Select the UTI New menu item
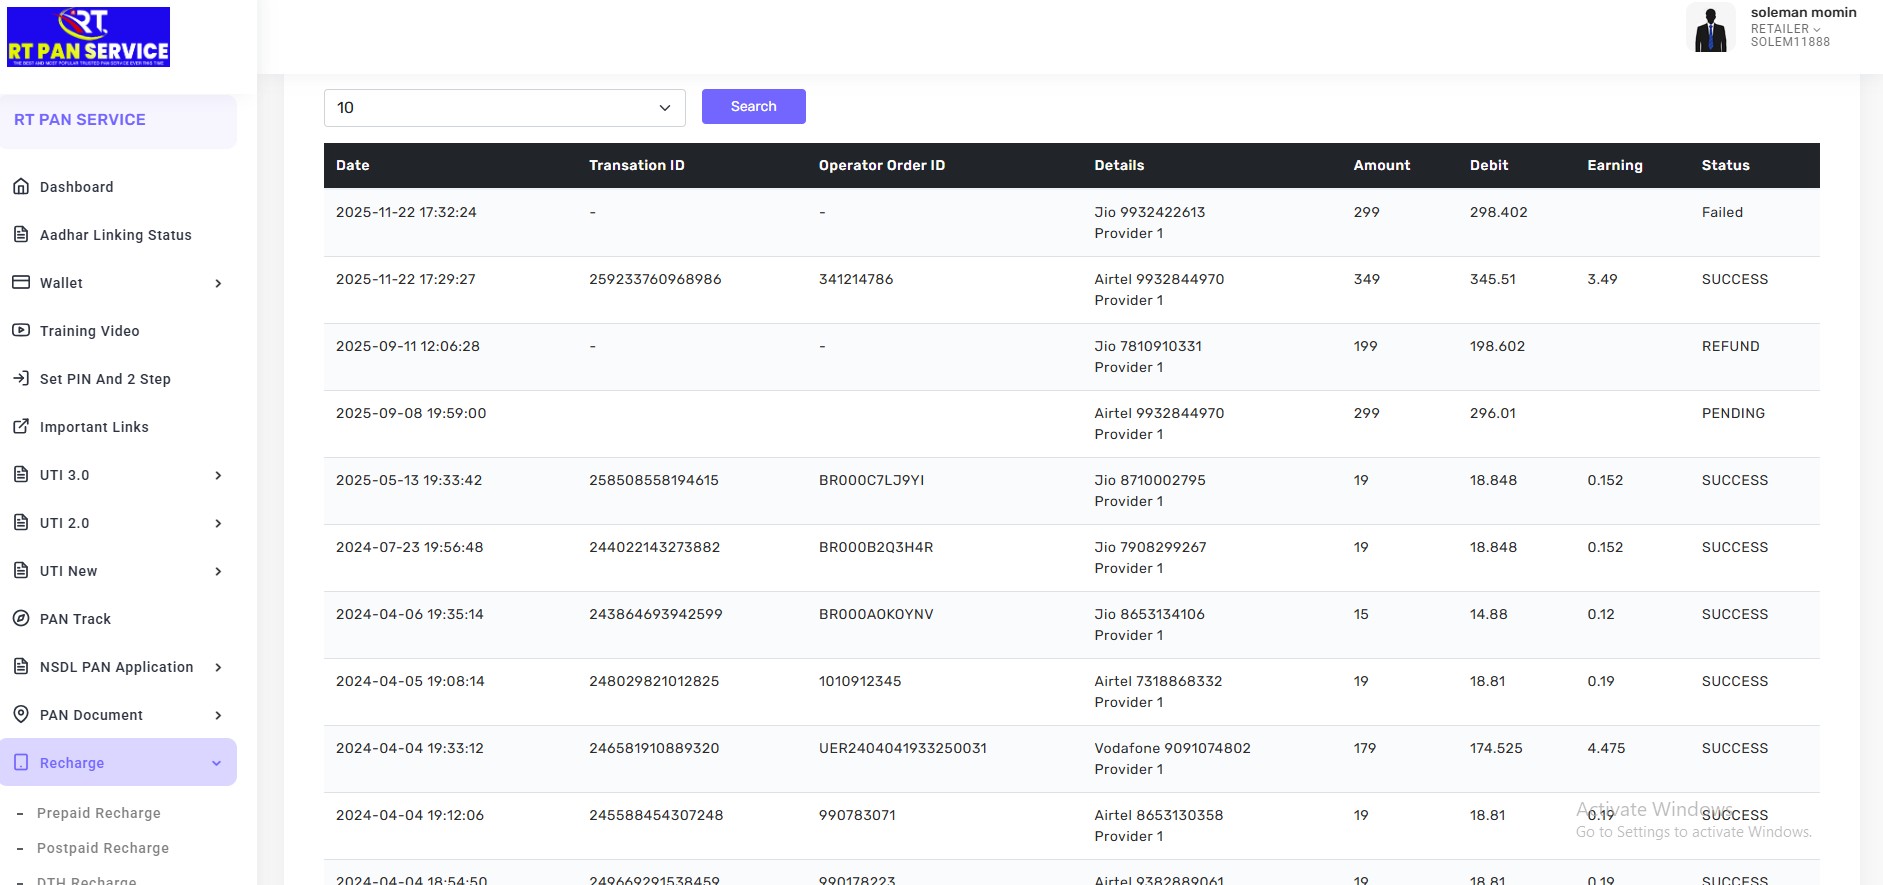1883x885 pixels. 68,571
